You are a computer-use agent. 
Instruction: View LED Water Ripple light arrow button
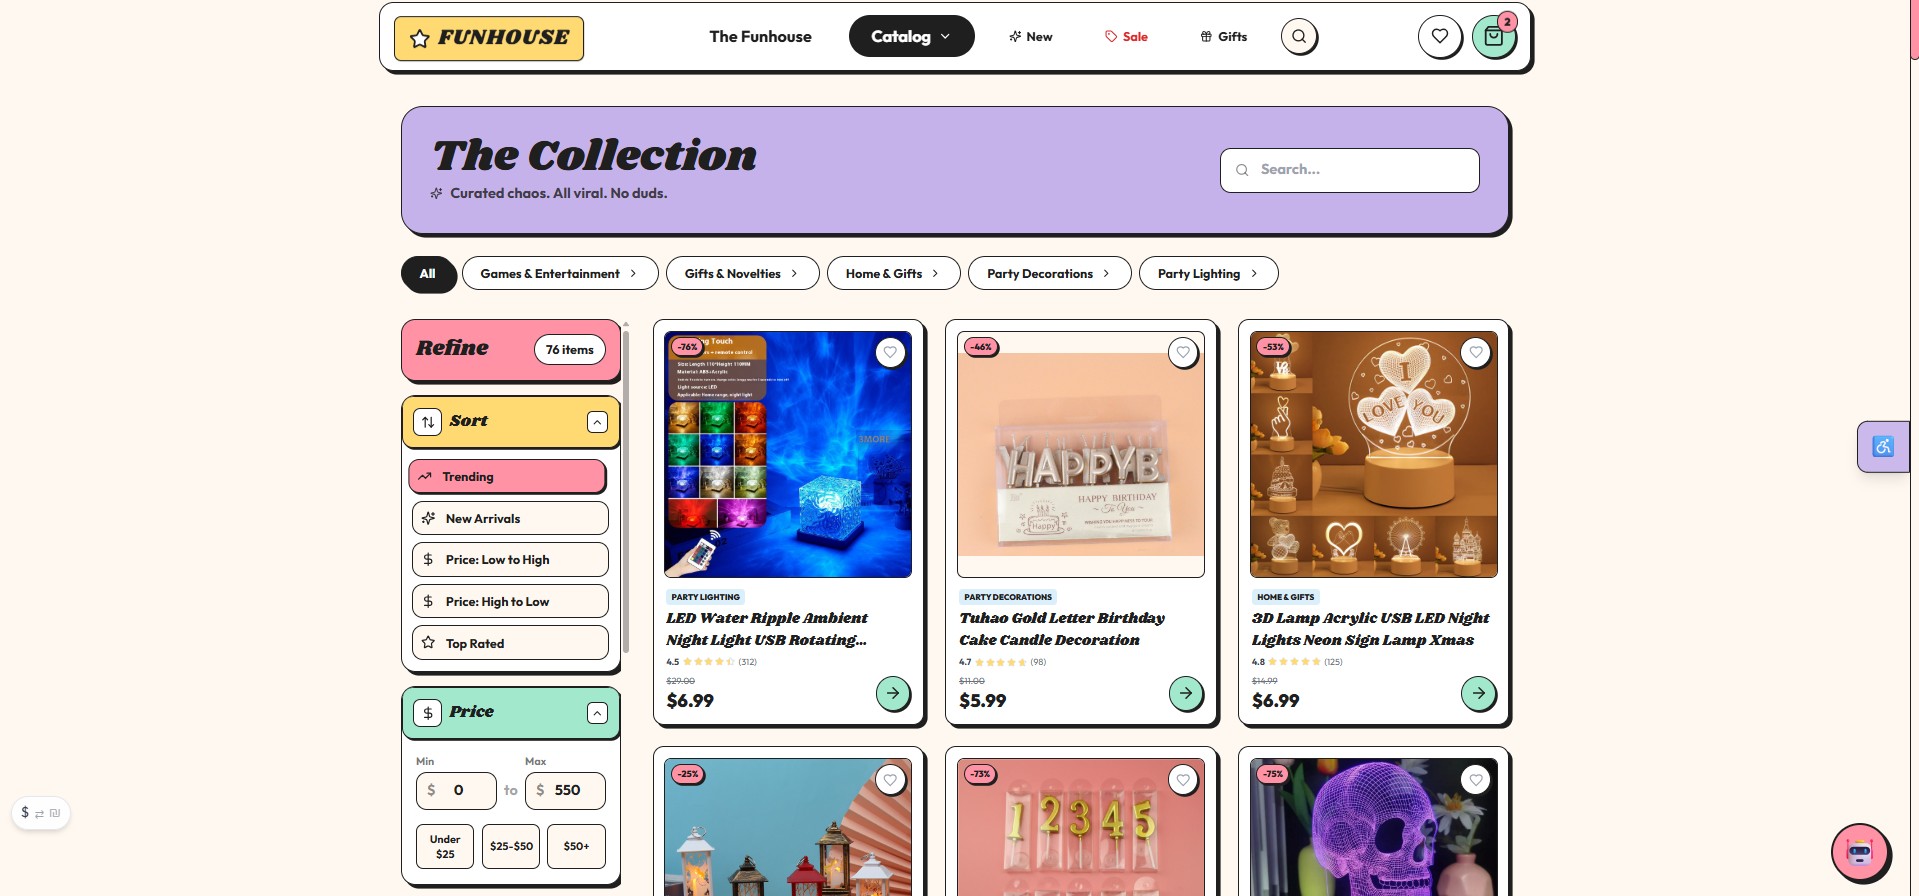coord(892,693)
